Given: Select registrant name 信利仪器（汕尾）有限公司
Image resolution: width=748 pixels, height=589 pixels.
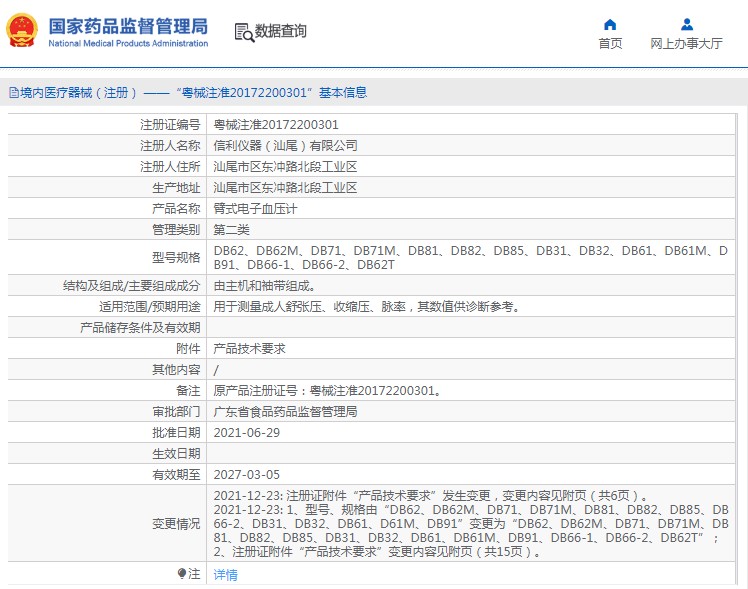Looking at the screenshot, I should click(285, 145).
